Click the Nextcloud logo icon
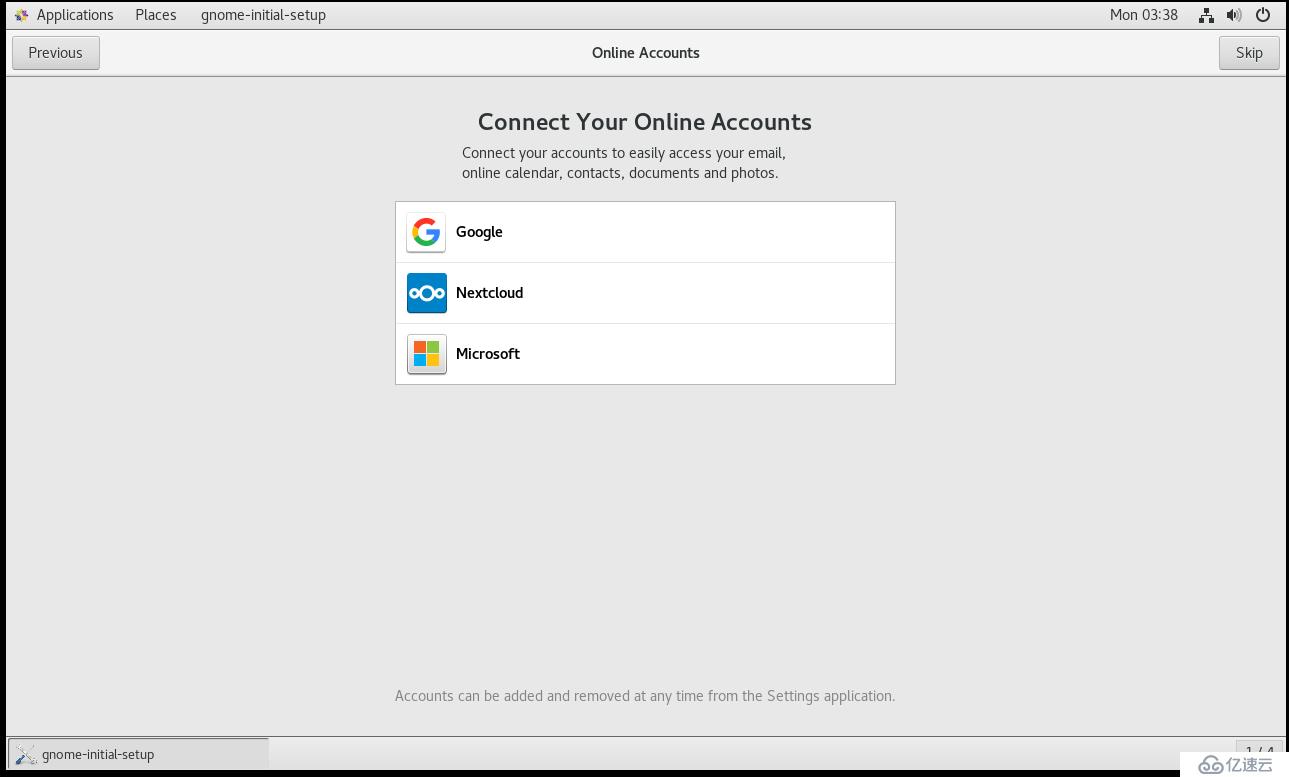The image size is (1289, 777). (426, 293)
